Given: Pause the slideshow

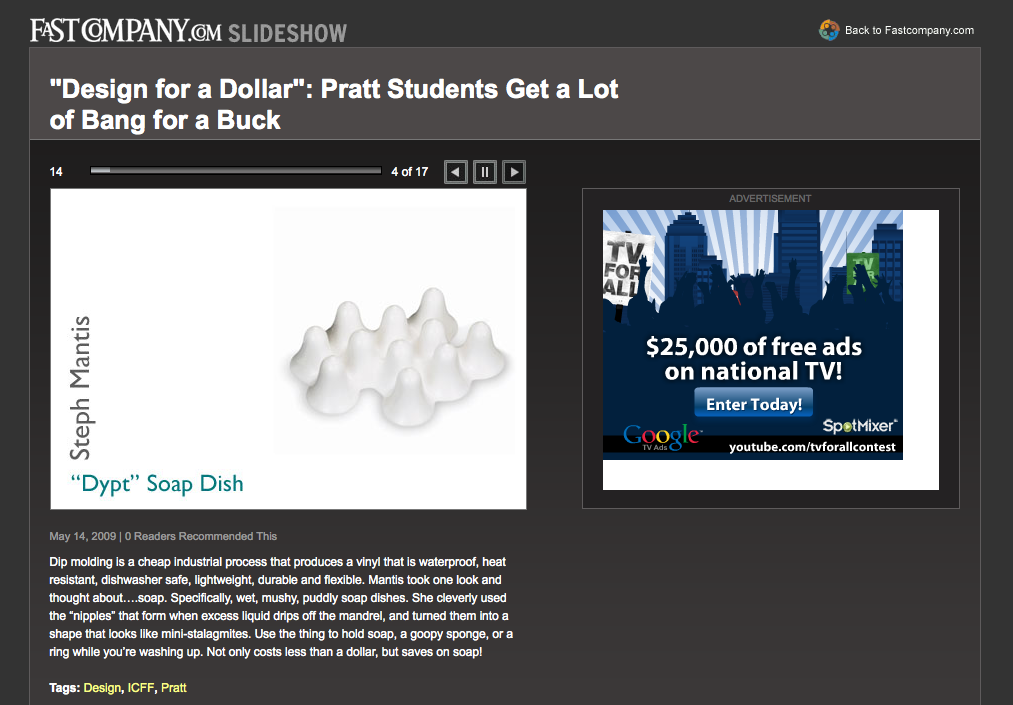Looking at the screenshot, I should click(485, 172).
